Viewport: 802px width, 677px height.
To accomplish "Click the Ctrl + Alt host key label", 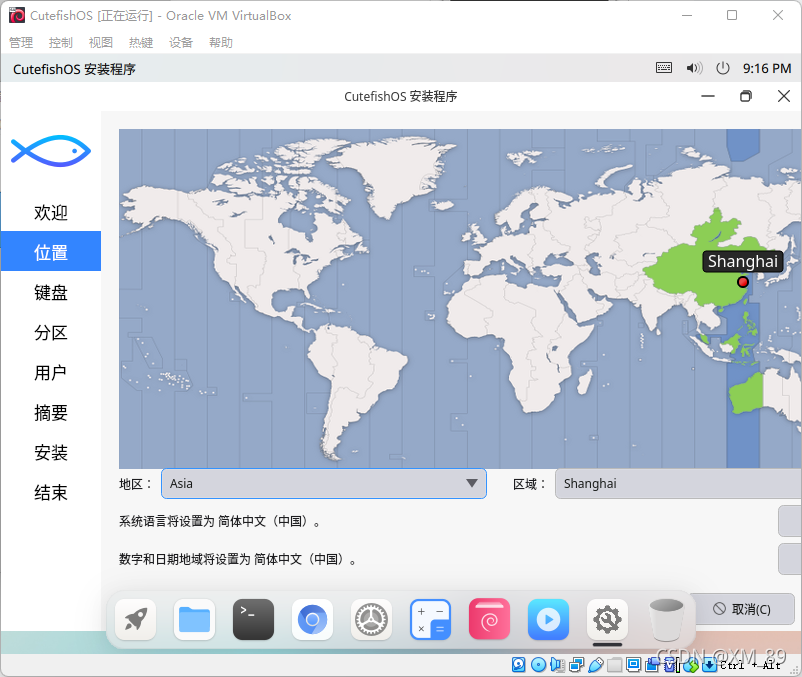I will (x=750, y=665).
